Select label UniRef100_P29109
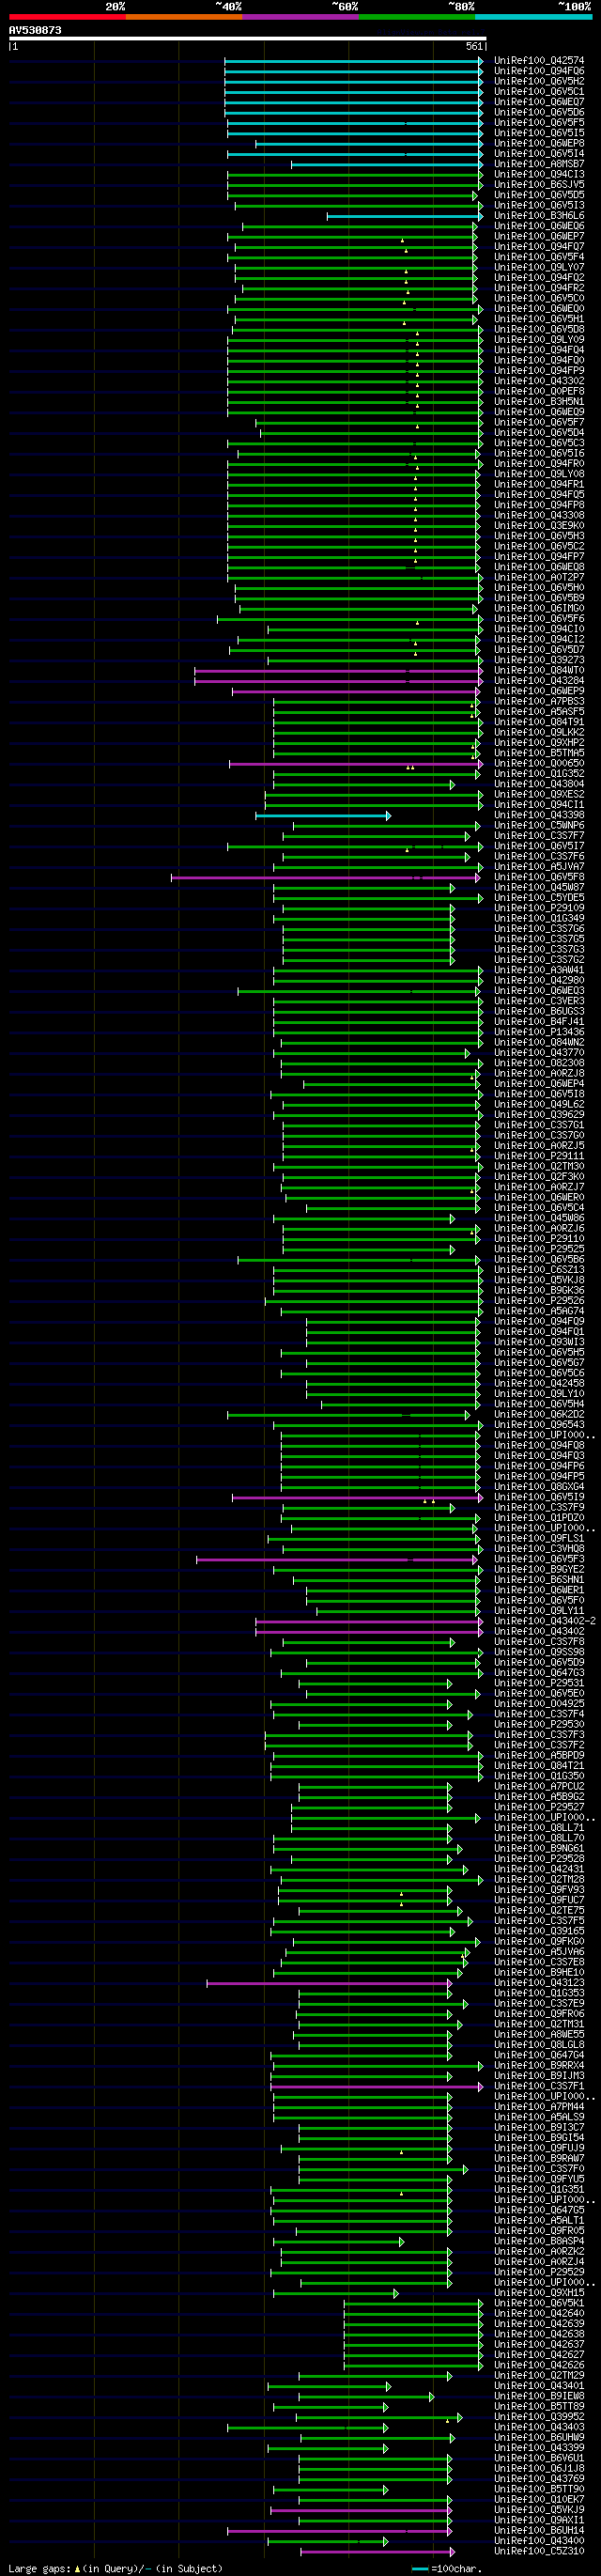The image size is (601, 2576). [x=539, y=908]
